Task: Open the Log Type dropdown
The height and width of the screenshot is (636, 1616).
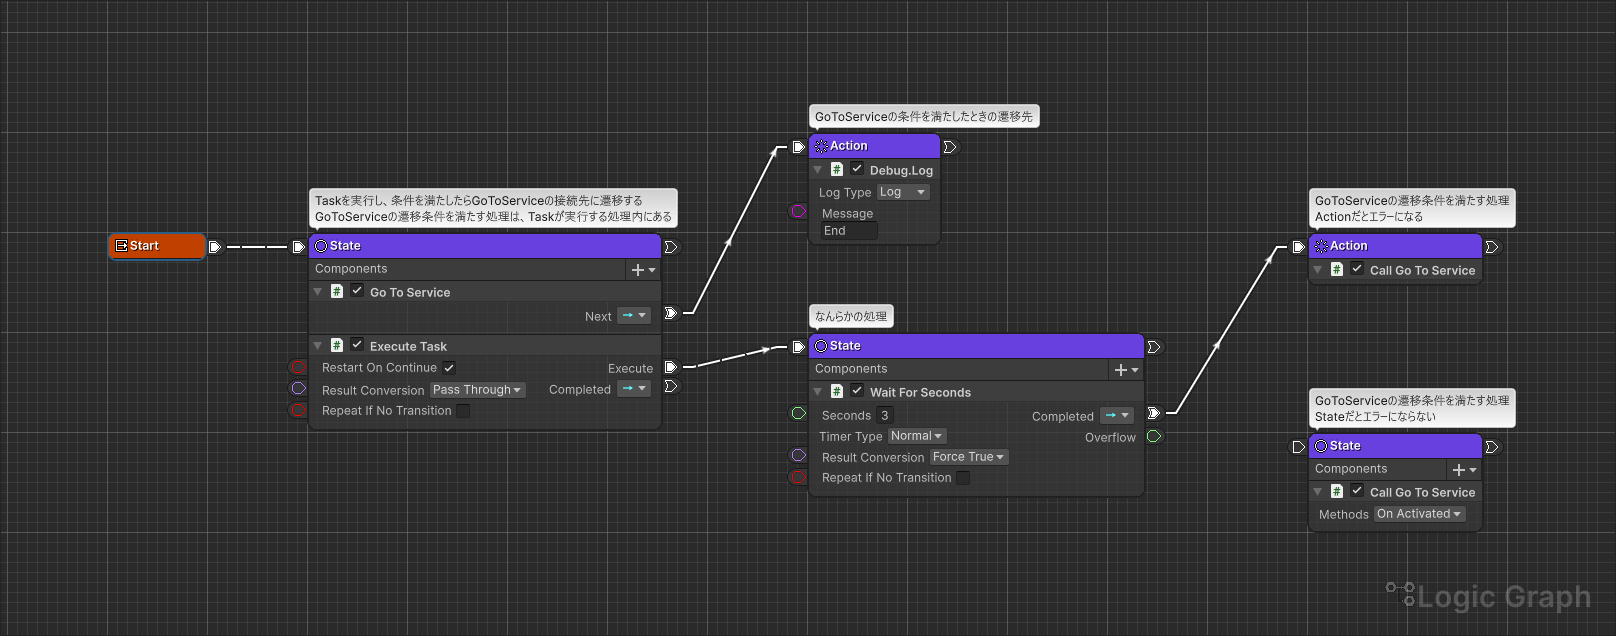Action: (x=903, y=192)
